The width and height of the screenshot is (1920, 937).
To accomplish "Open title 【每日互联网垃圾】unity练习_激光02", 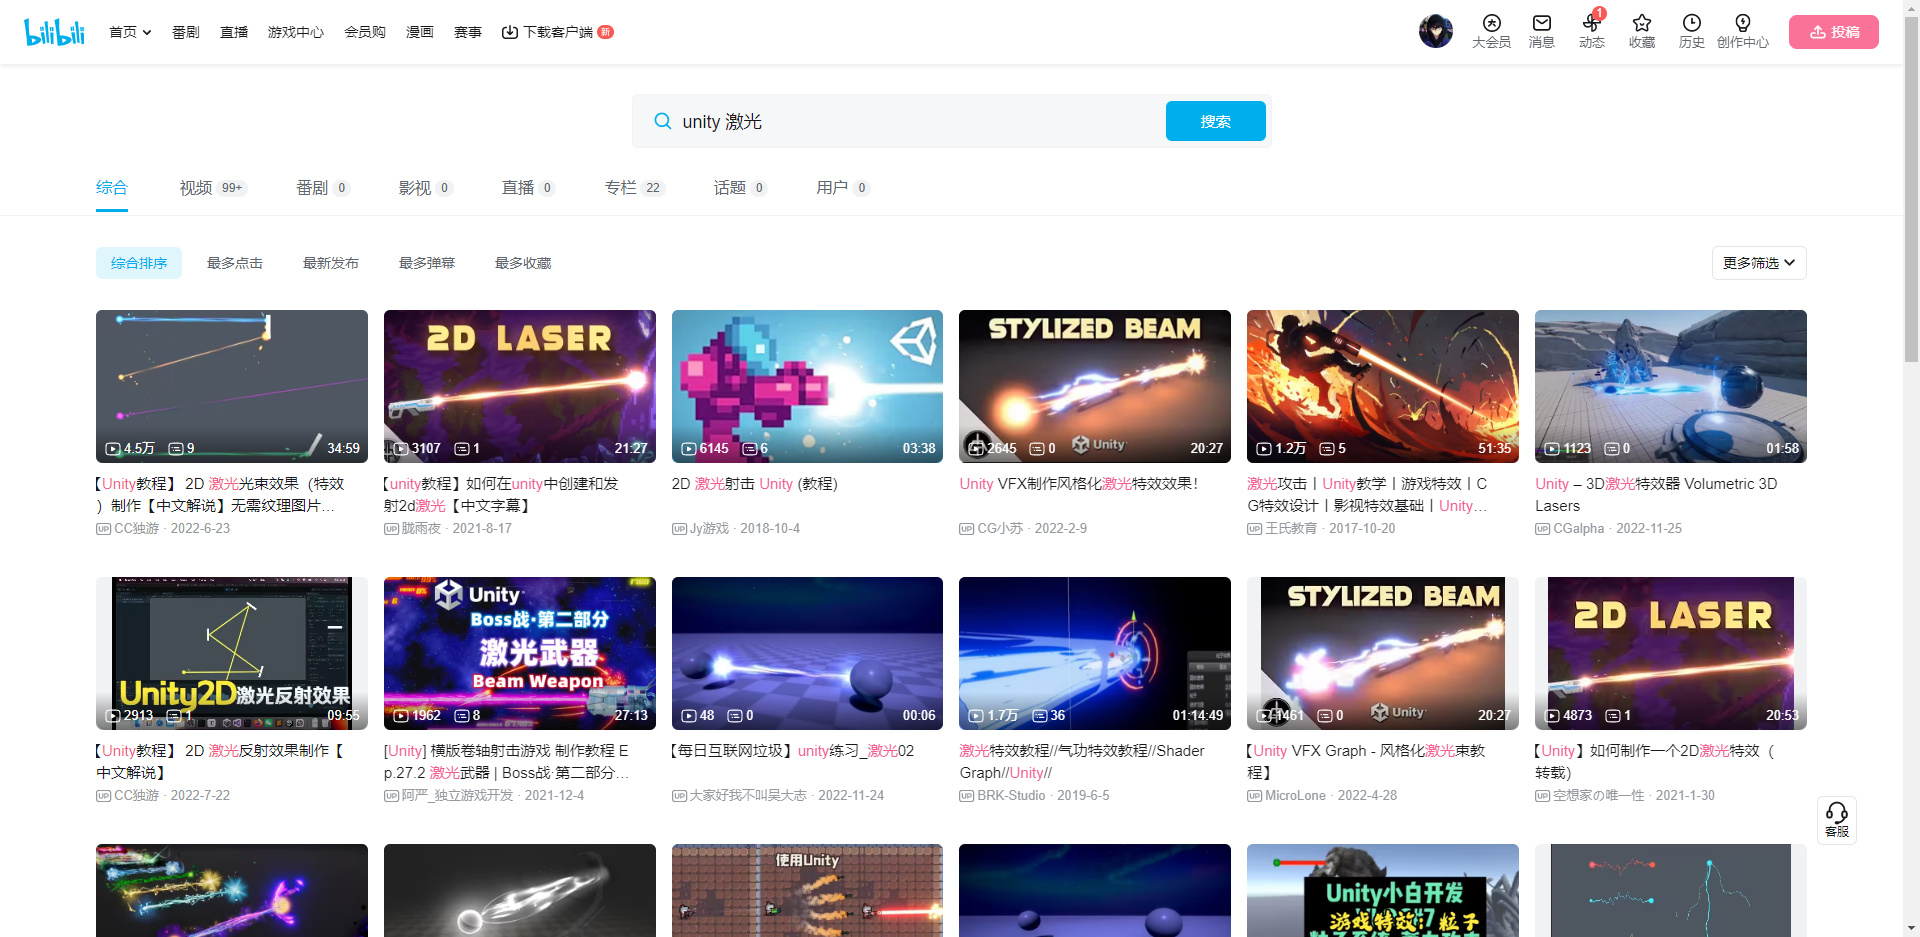I will [793, 751].
